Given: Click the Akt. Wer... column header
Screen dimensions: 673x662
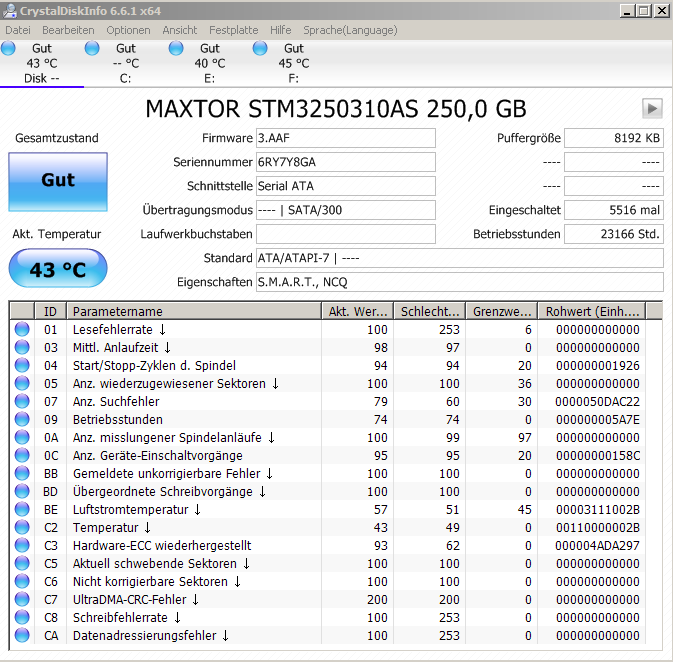Looking at the screenshot, I should (358, 311).
